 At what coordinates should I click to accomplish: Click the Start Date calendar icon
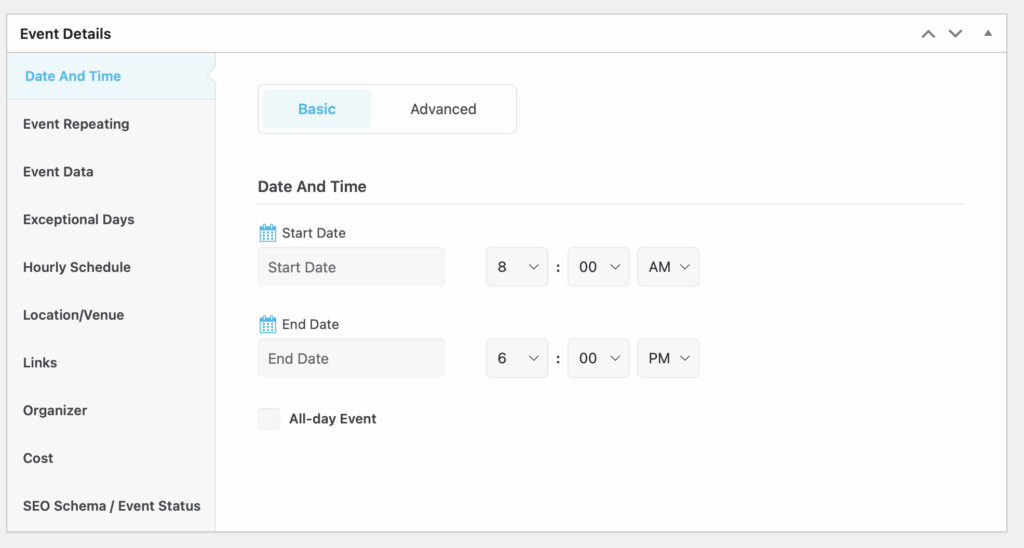[267, 233]
